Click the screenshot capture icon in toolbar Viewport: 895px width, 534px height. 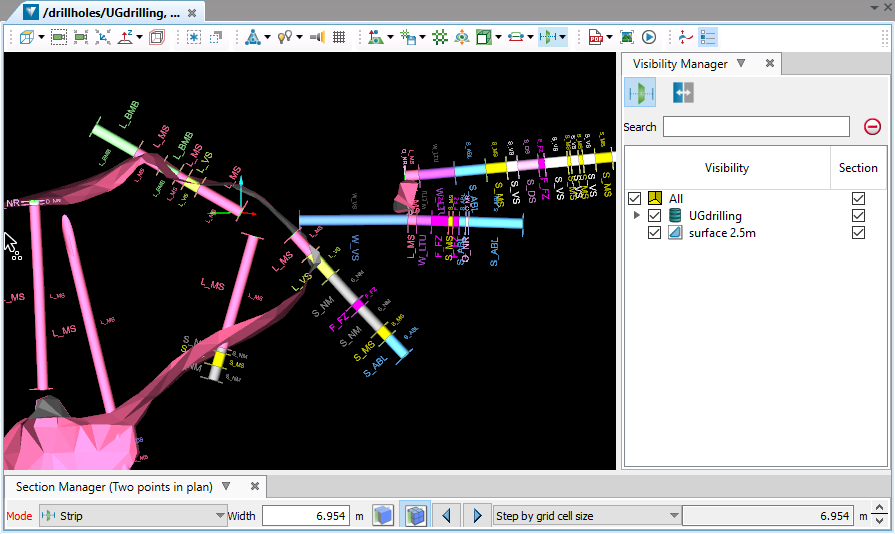tap(627, 37)
